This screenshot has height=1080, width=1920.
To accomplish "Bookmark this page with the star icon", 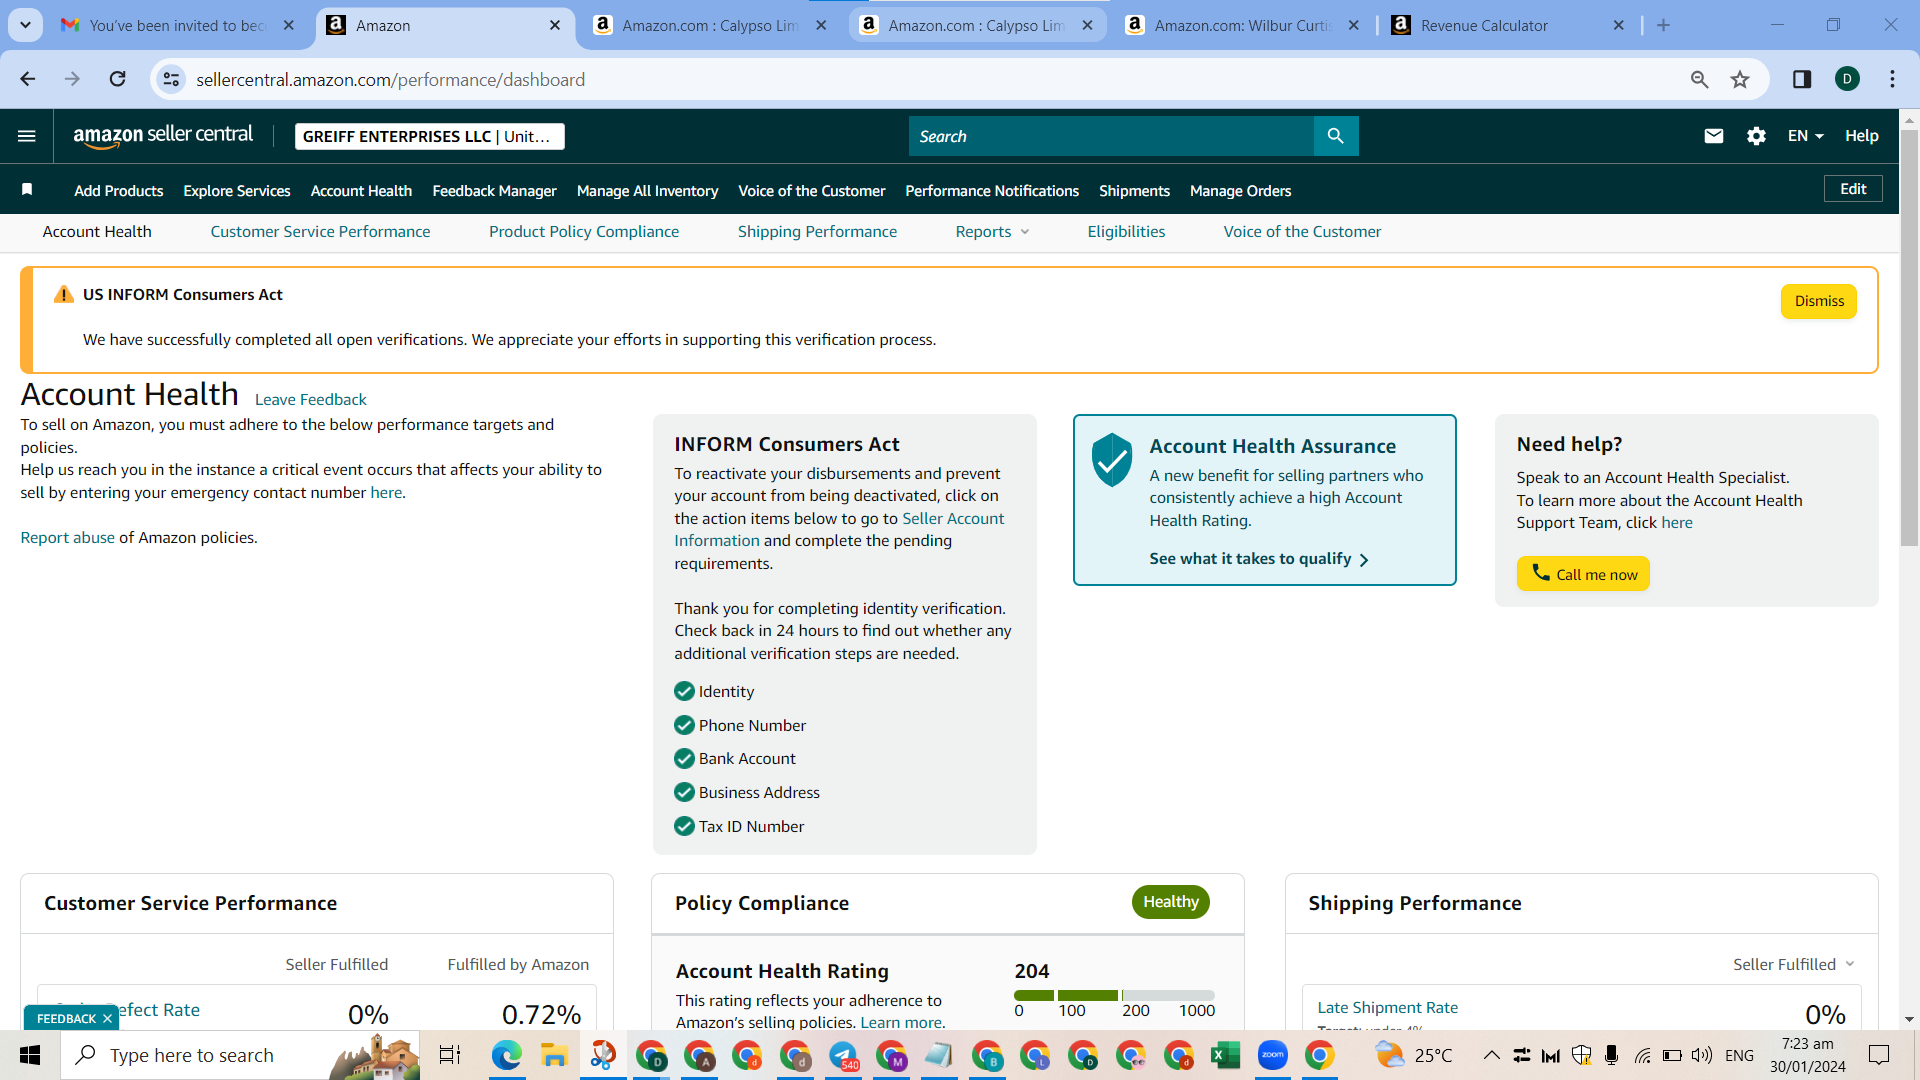I will point(1740,79).
